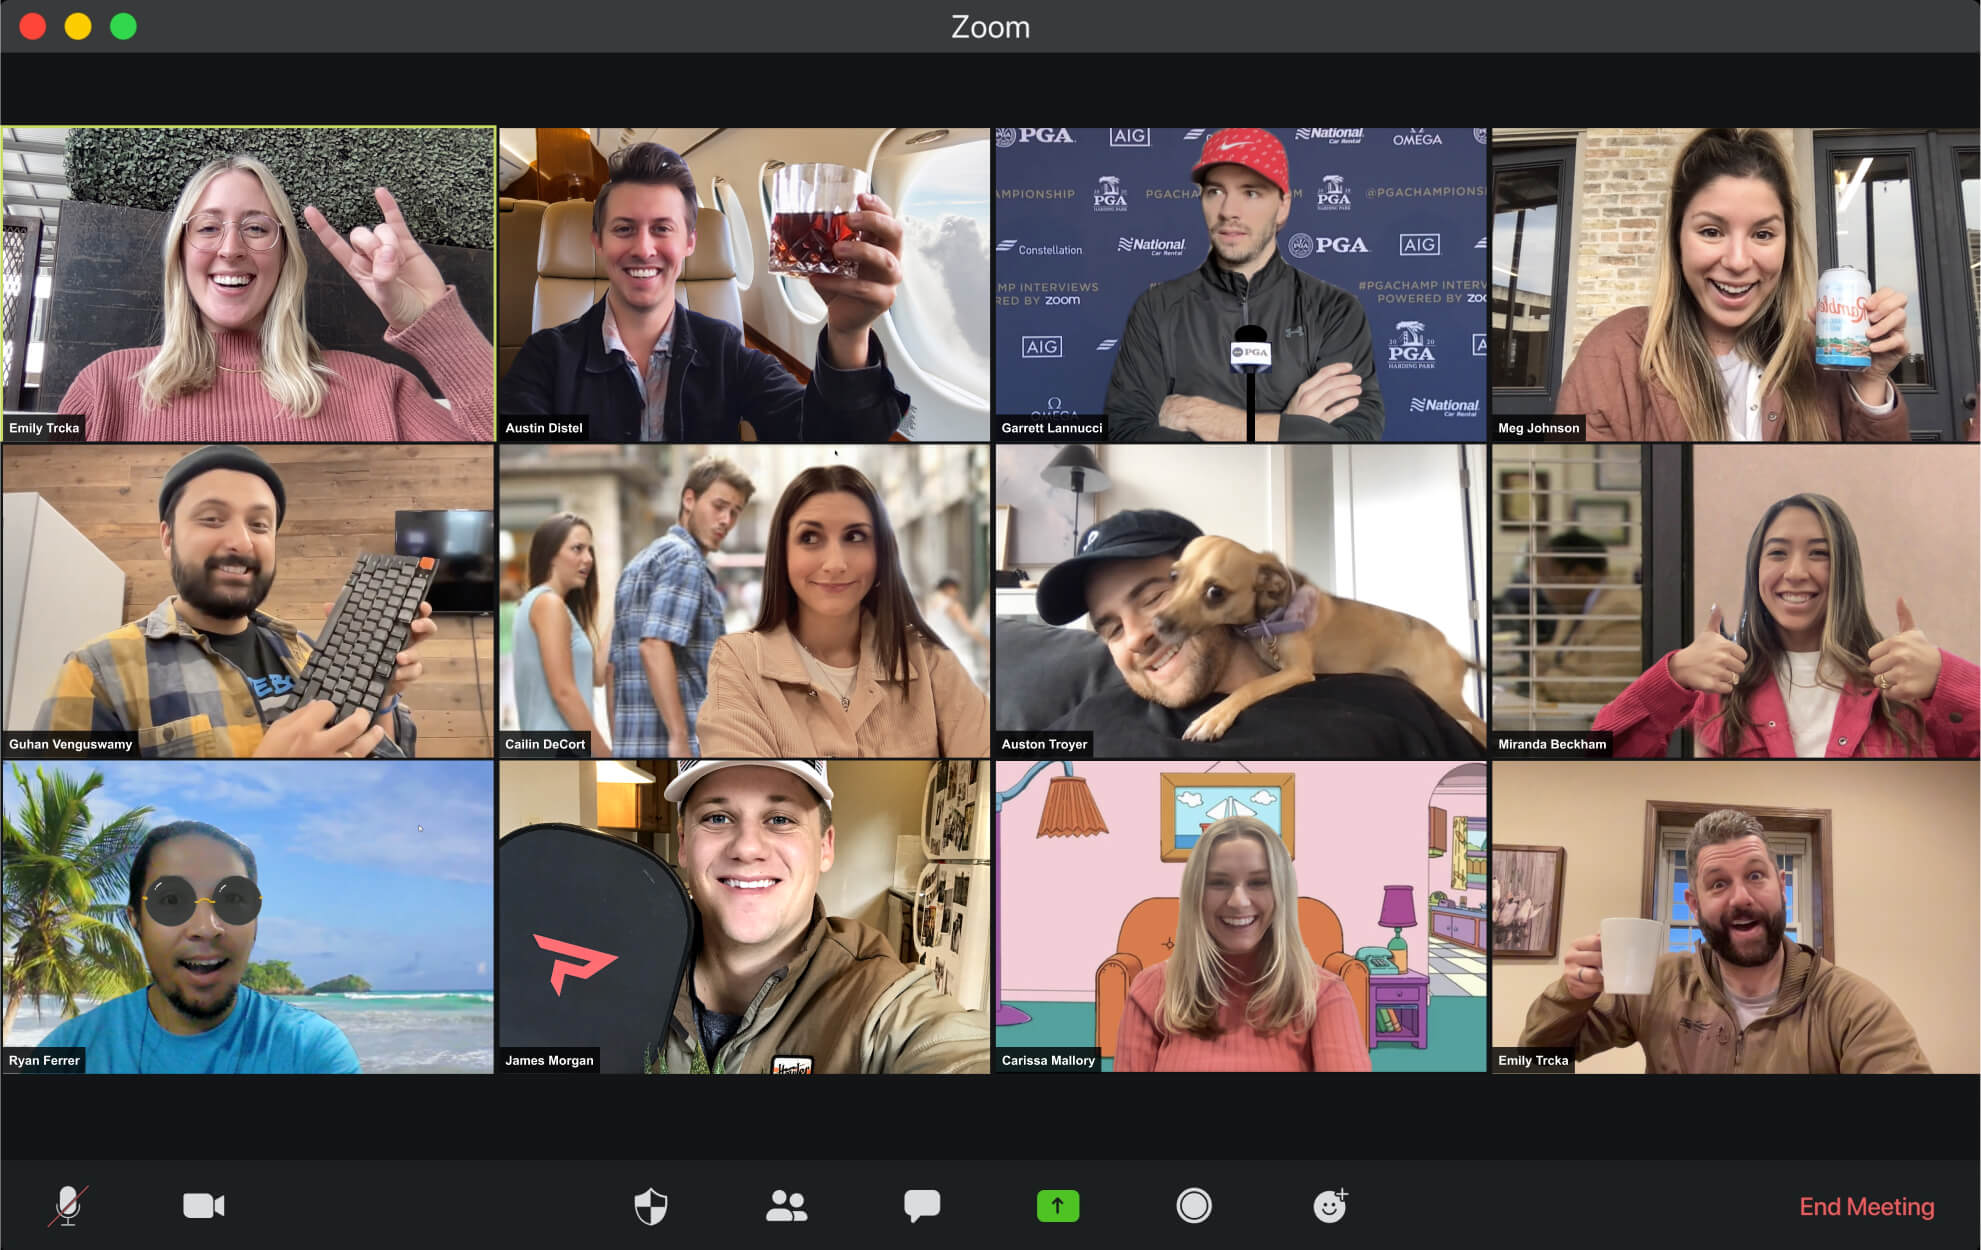
Task: Select Garrett Lannucci's video tile
Action: click(x=1241, y=284)
